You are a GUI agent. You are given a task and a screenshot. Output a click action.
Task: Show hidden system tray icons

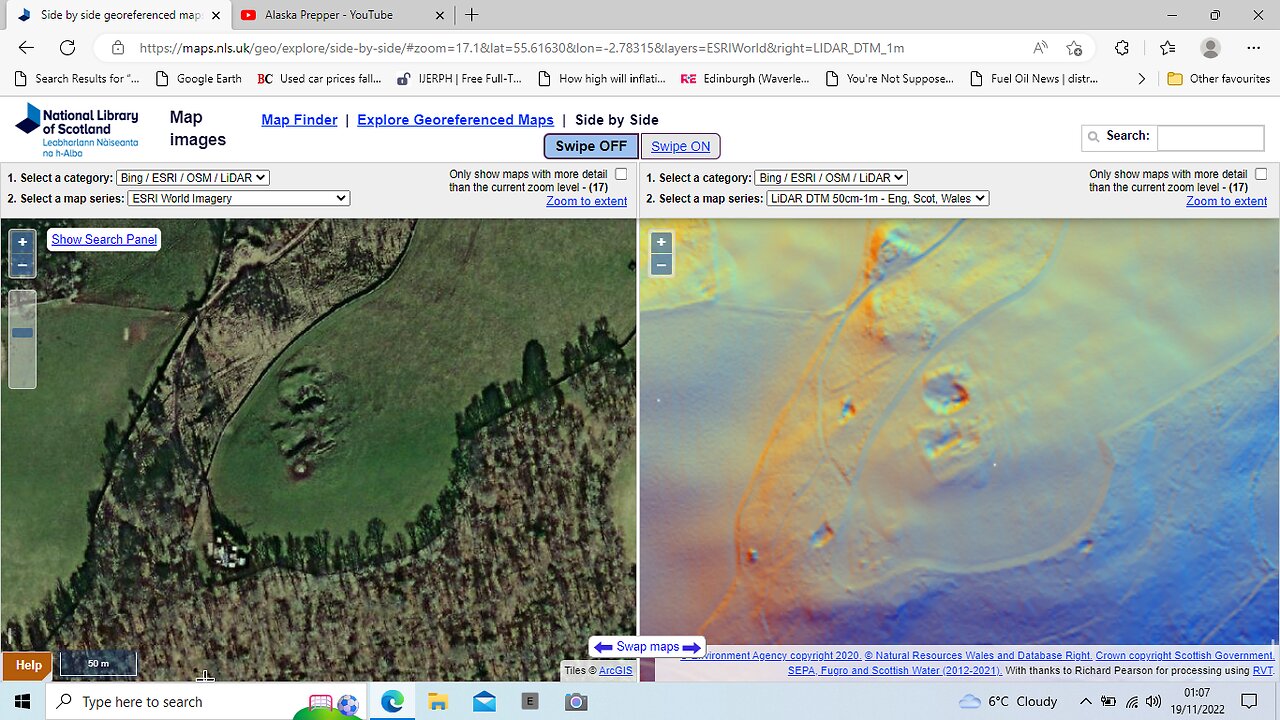coord(1085,702)
